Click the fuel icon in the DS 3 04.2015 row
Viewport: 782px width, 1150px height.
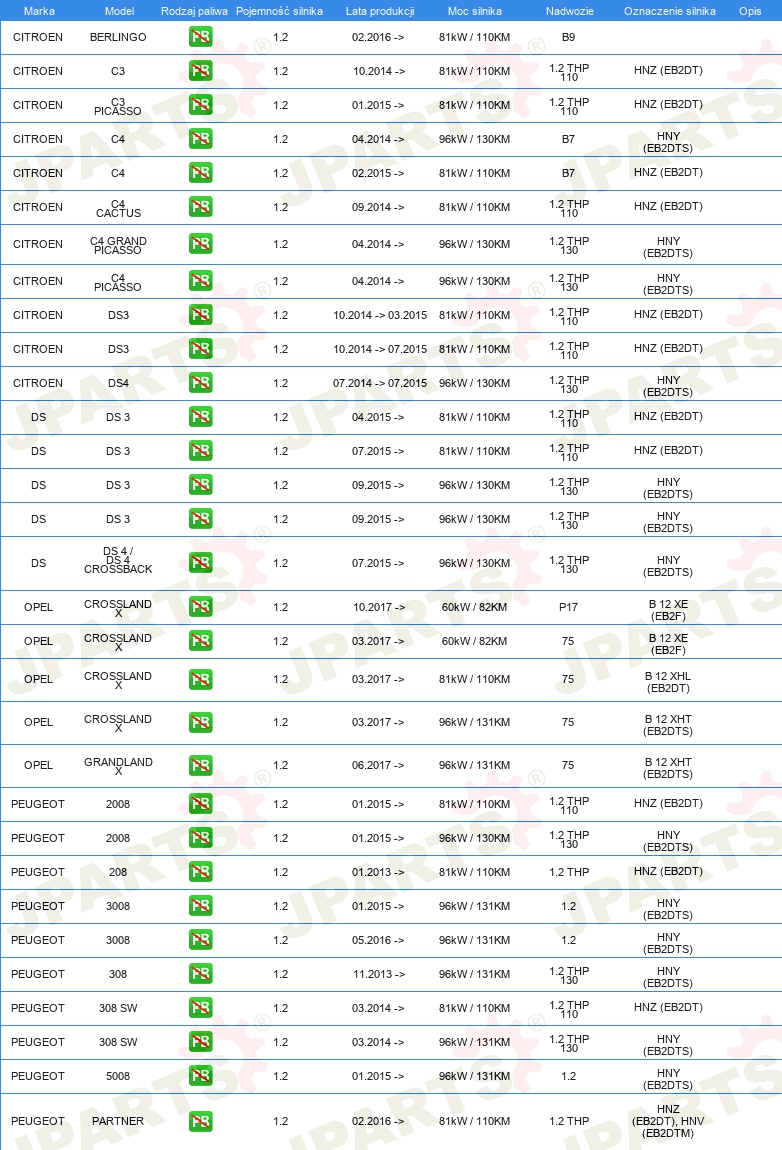click(200, 417)
